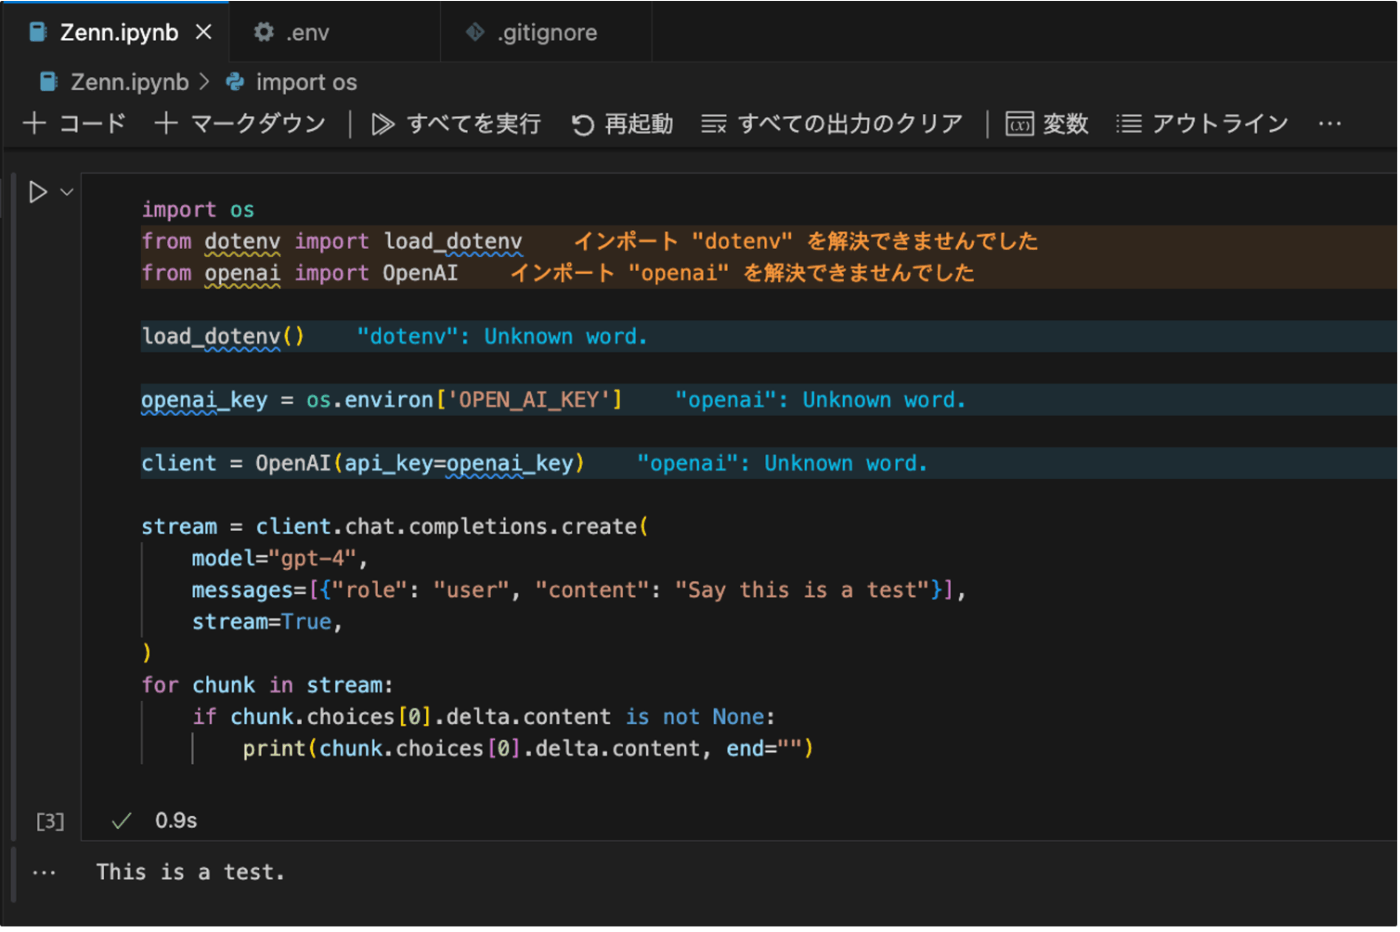This screenshot has width=1400, height=932.
Task: Click the 'is not None' condition line
Action: 484,717
